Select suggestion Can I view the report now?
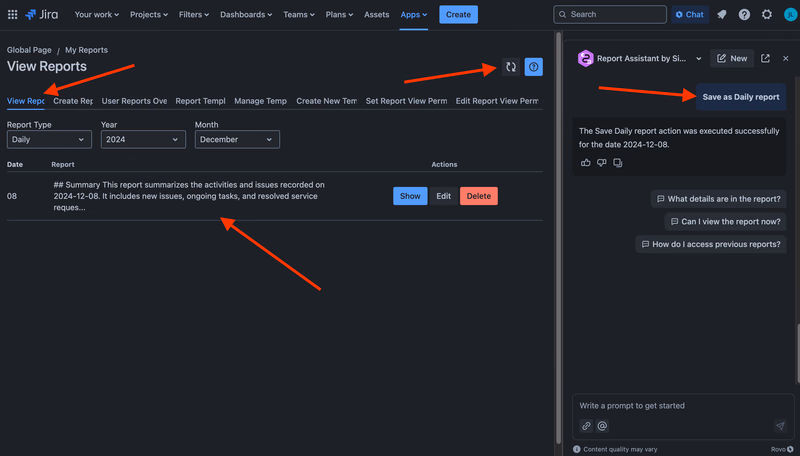Screen dimensions: 800x456 coord(726,221)
